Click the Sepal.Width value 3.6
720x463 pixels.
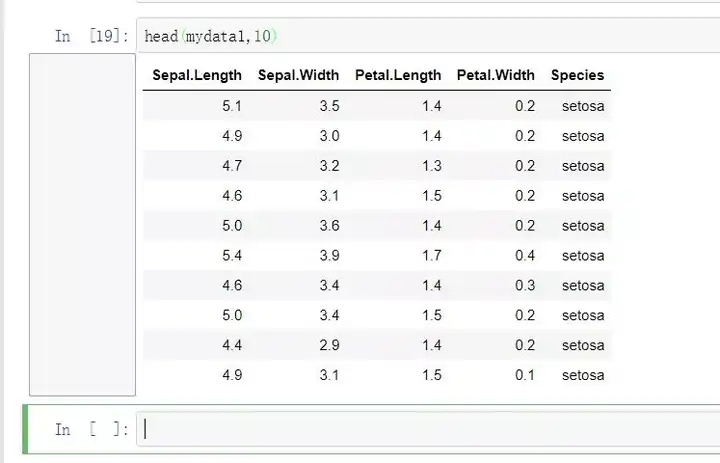pos(329,226)
